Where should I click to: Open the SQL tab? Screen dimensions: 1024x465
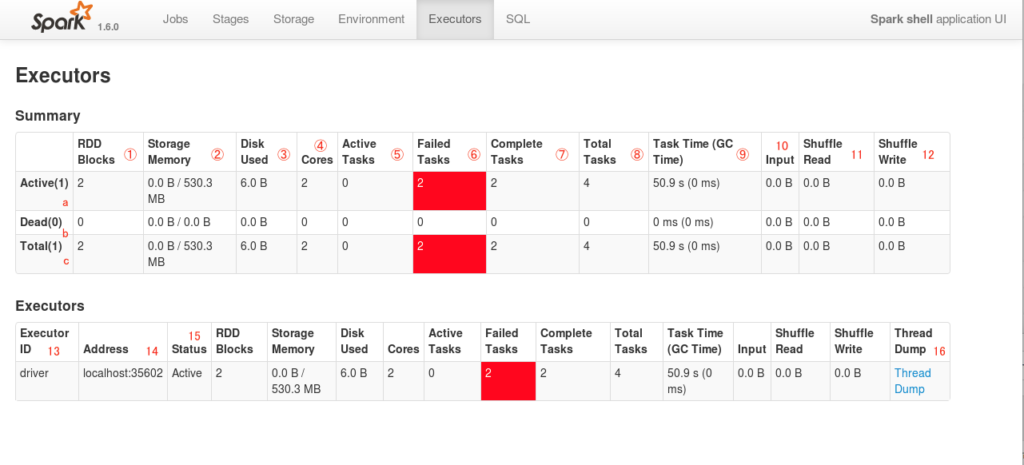click(518, 19)
